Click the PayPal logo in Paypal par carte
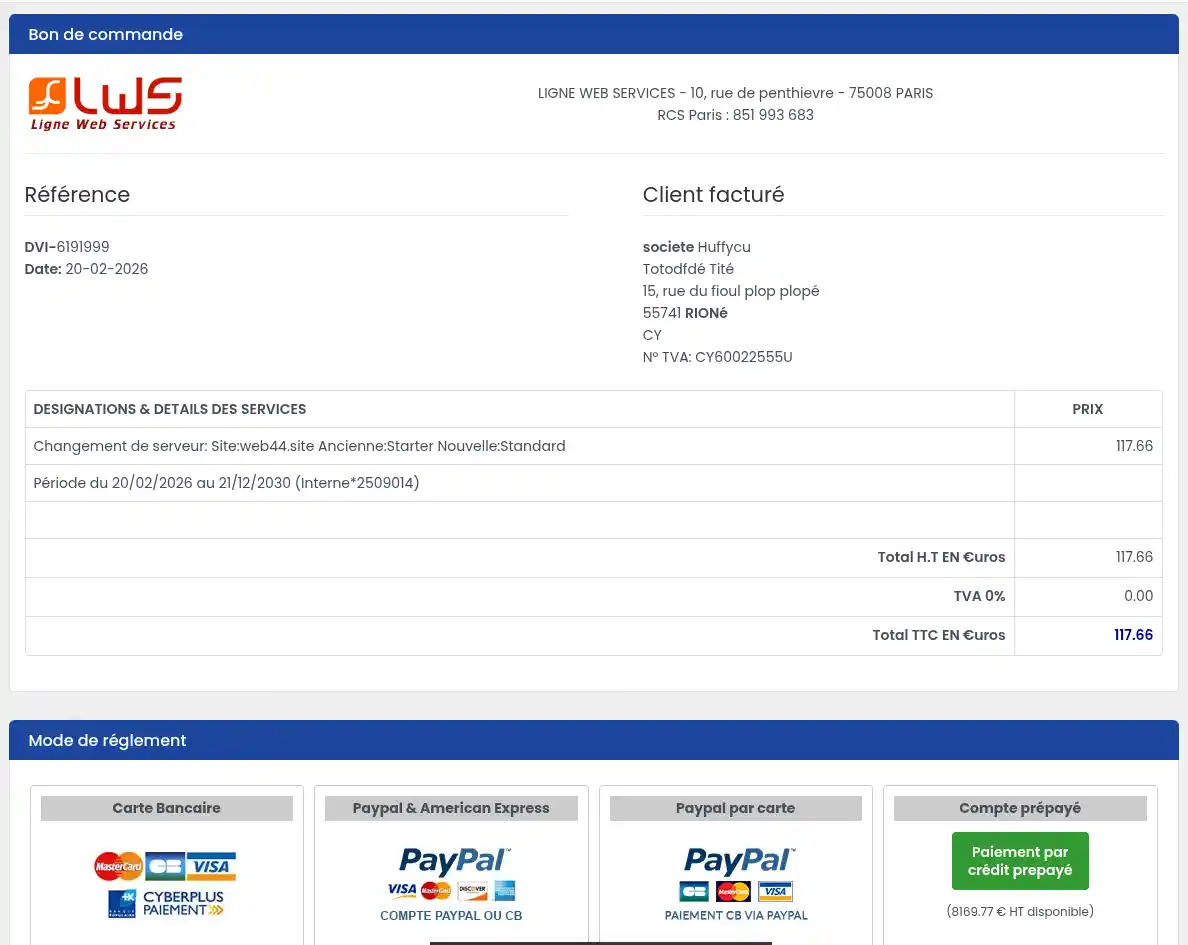Image resolution: width=1188 pixels, height=945 pixels. pyautogui.click(x=739, y=860)
